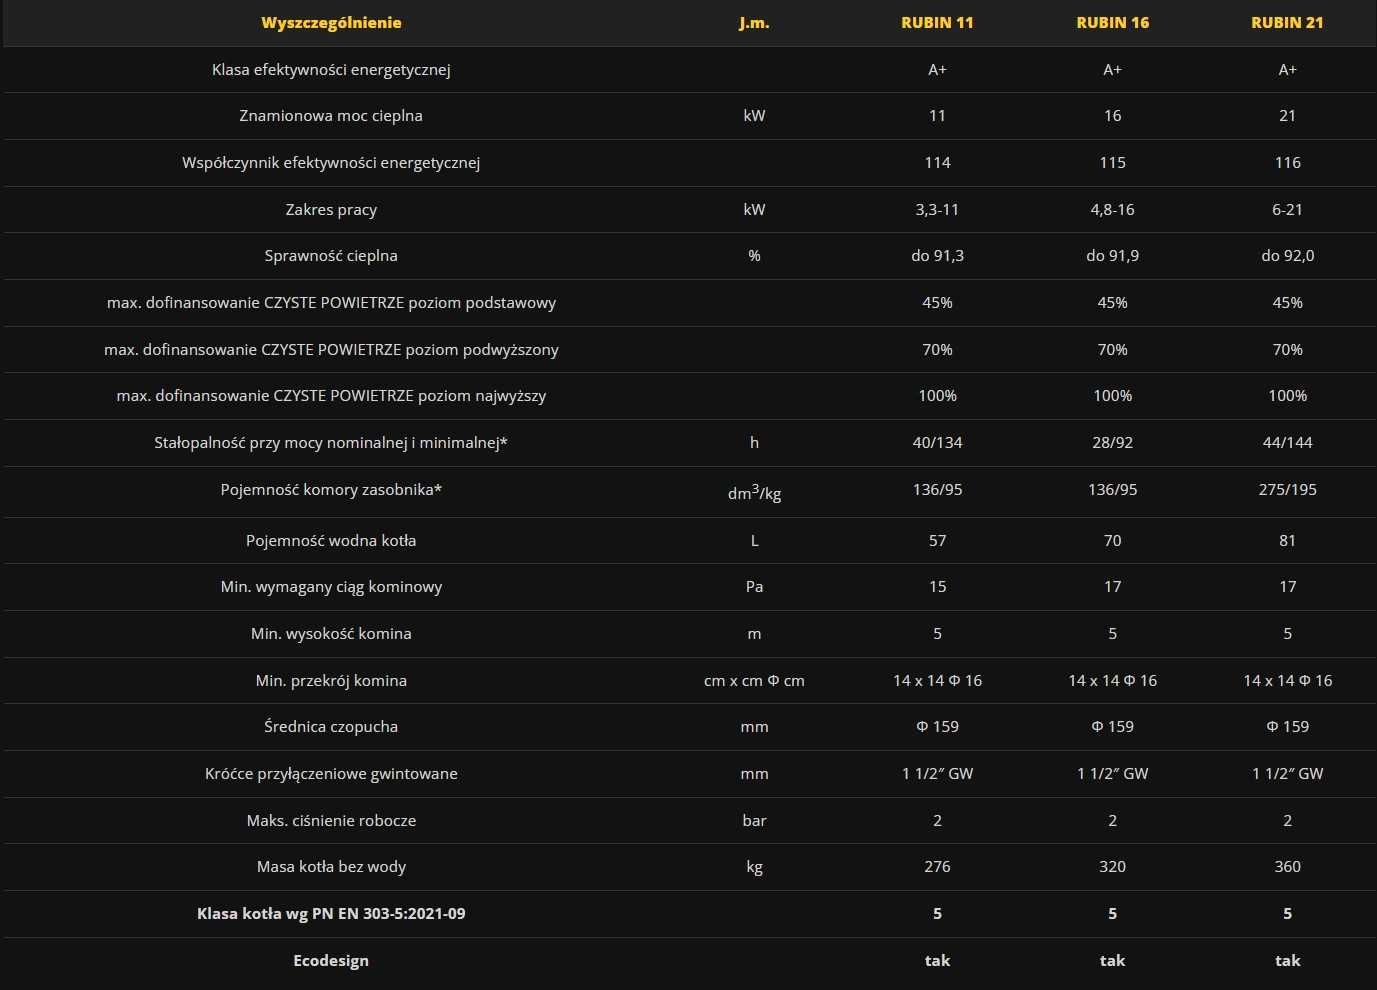The image size is (1377, 990).
Task: Click the value '115' for RUBIN 16
Action: click(1112, 163)
